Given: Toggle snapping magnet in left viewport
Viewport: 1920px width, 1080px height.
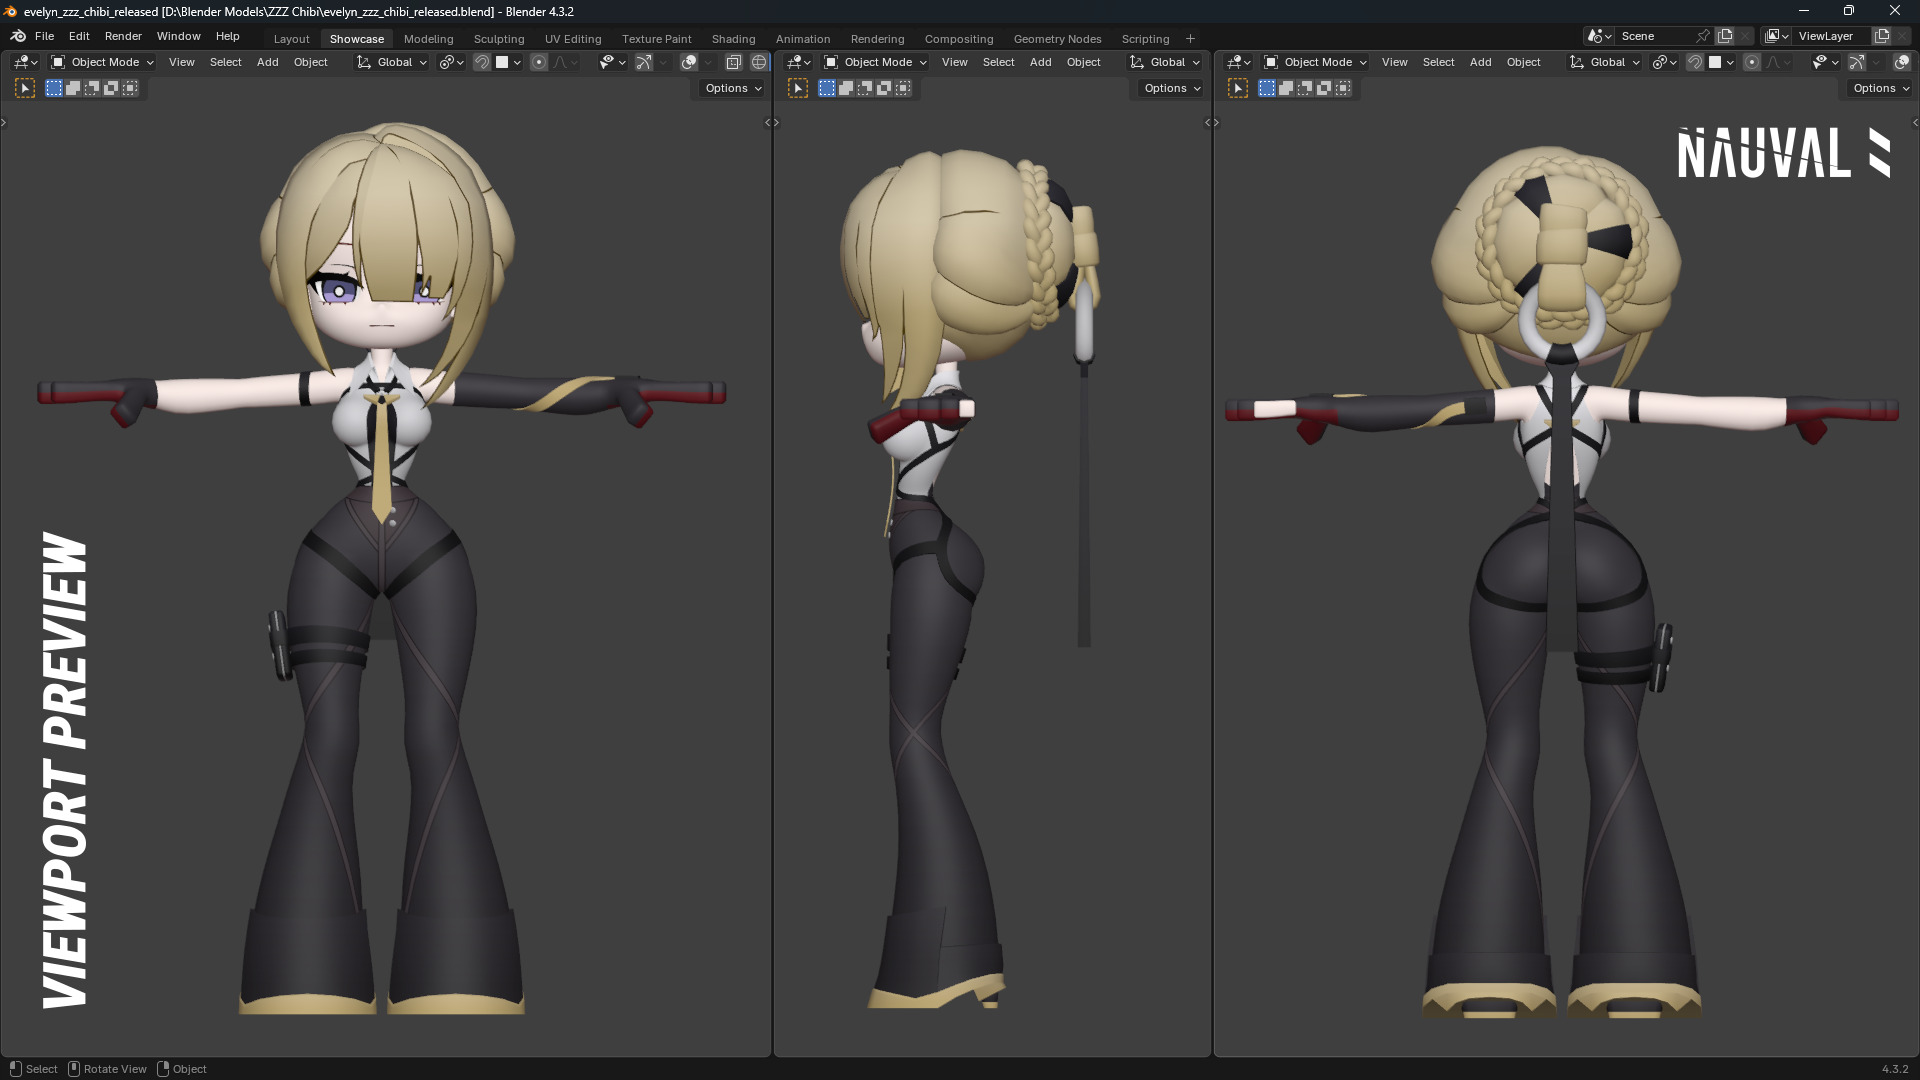Looking at the screenshot, I should (482, 62).
